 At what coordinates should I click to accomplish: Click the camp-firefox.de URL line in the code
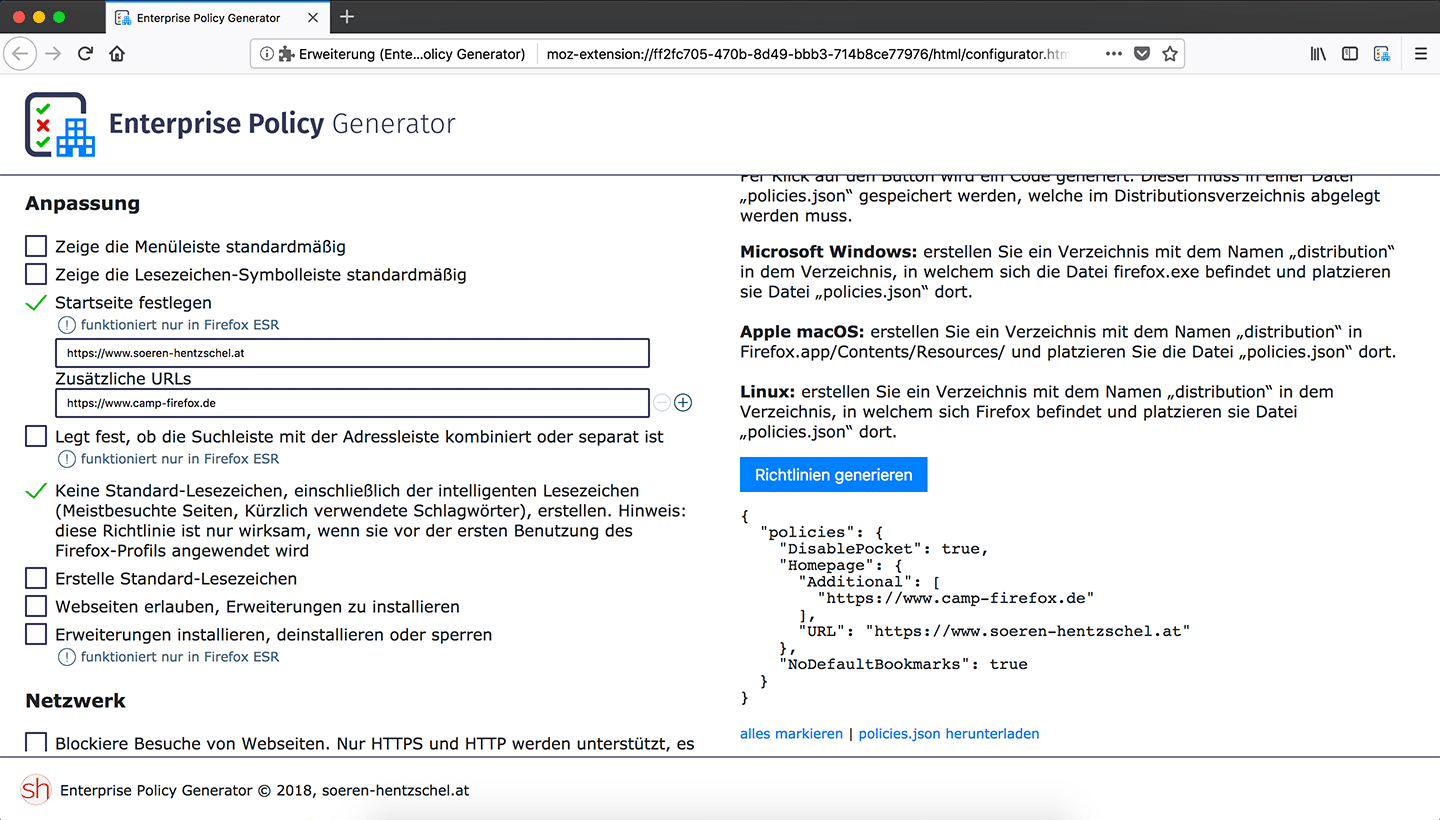tap(956, 598)
